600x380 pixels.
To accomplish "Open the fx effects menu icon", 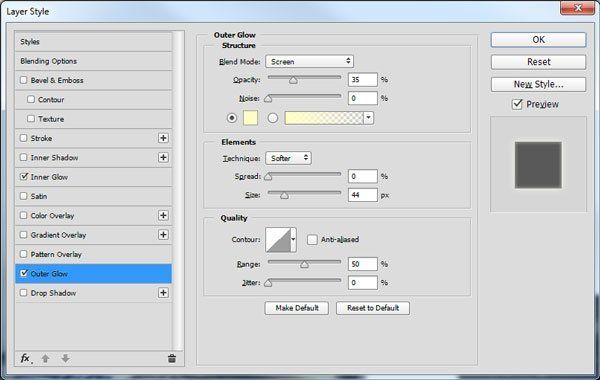I will (x=26, y=359).
